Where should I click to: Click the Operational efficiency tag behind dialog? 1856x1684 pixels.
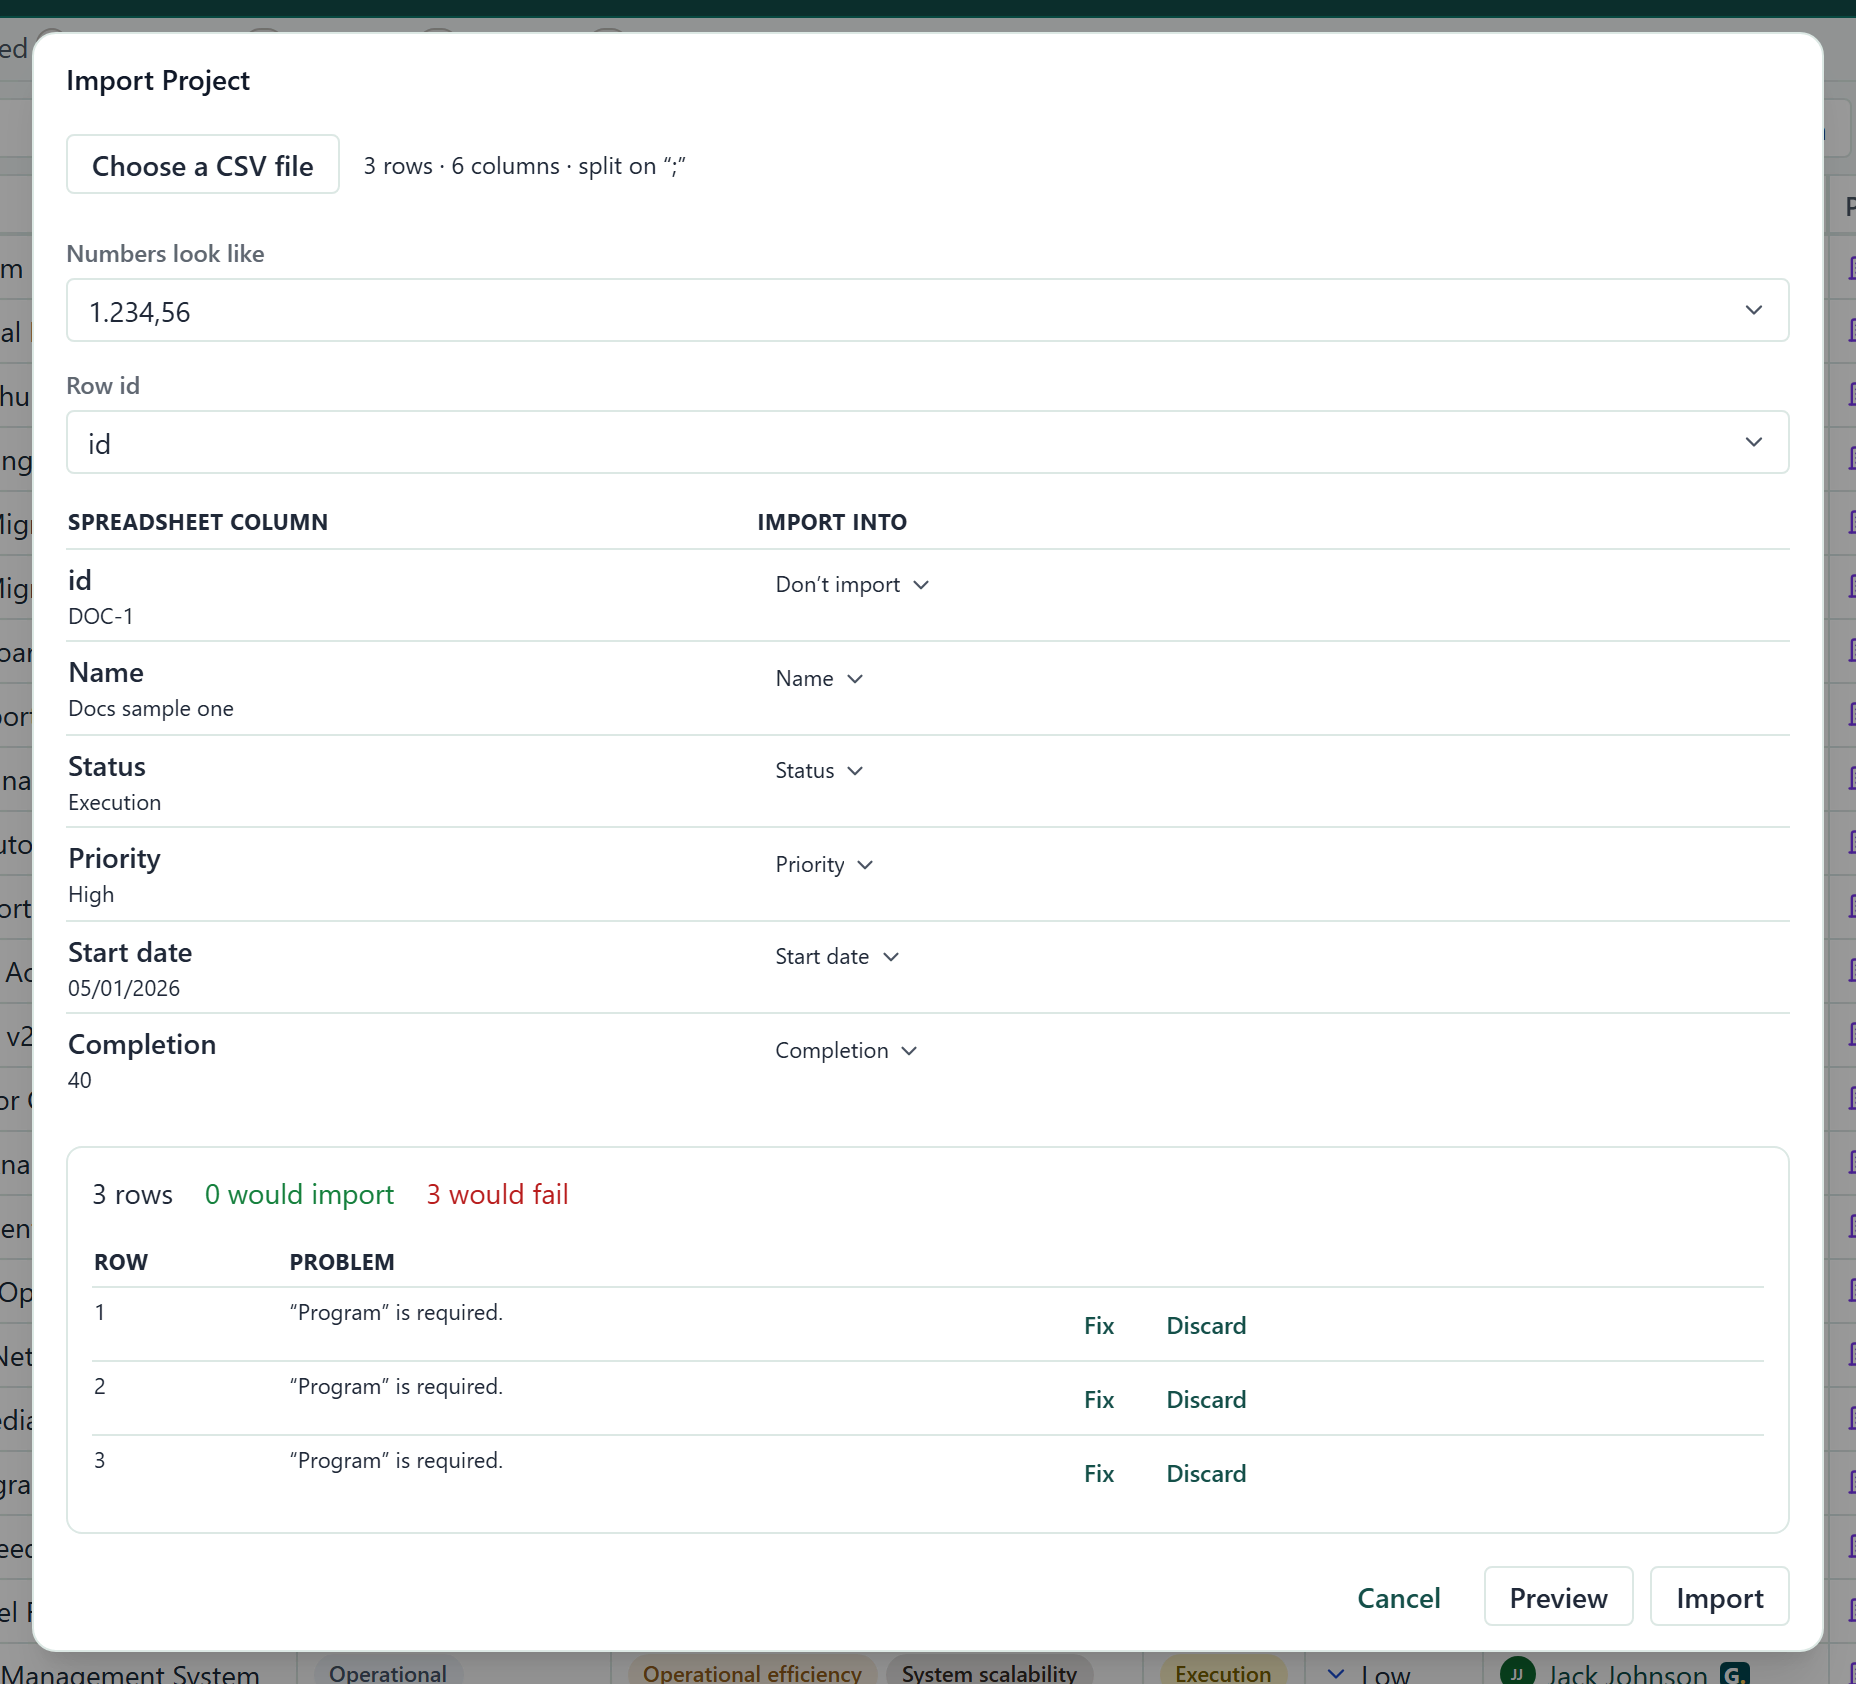[x=752, y=1673]
